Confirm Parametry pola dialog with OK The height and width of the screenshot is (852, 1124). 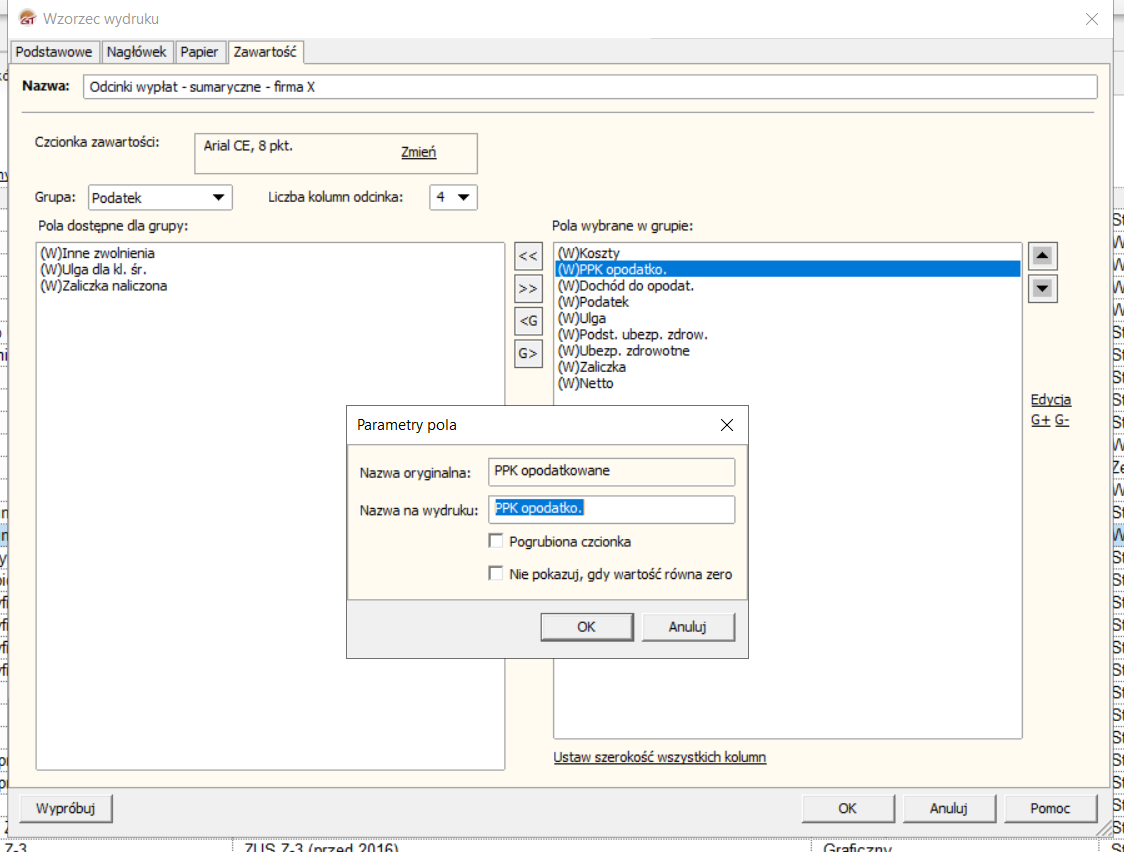[x=586, y=627]
